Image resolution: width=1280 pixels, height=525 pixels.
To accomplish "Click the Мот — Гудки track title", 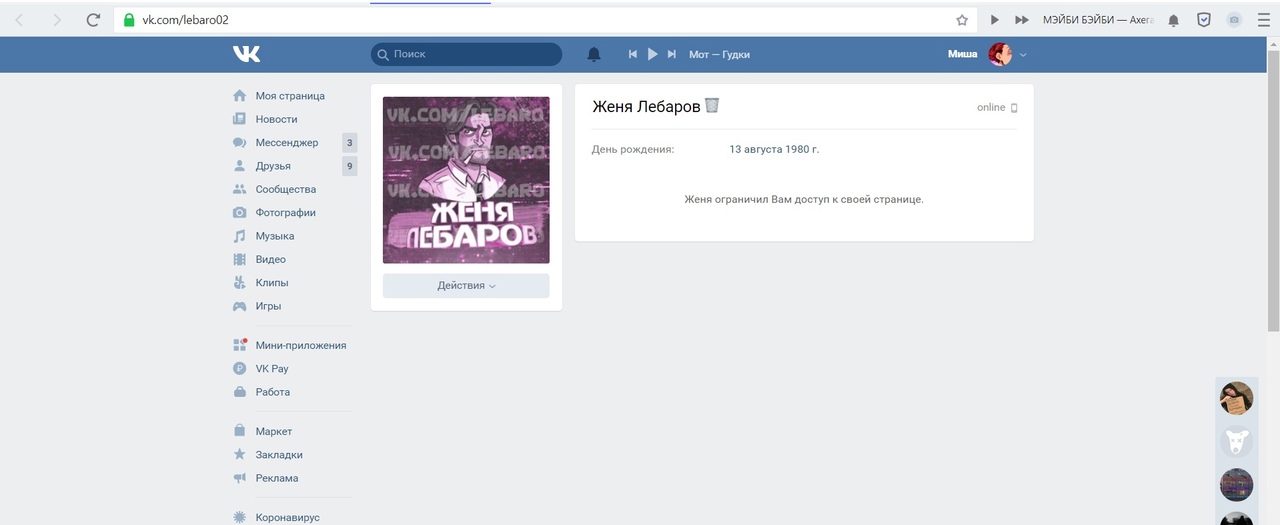I will coord(719,54).
